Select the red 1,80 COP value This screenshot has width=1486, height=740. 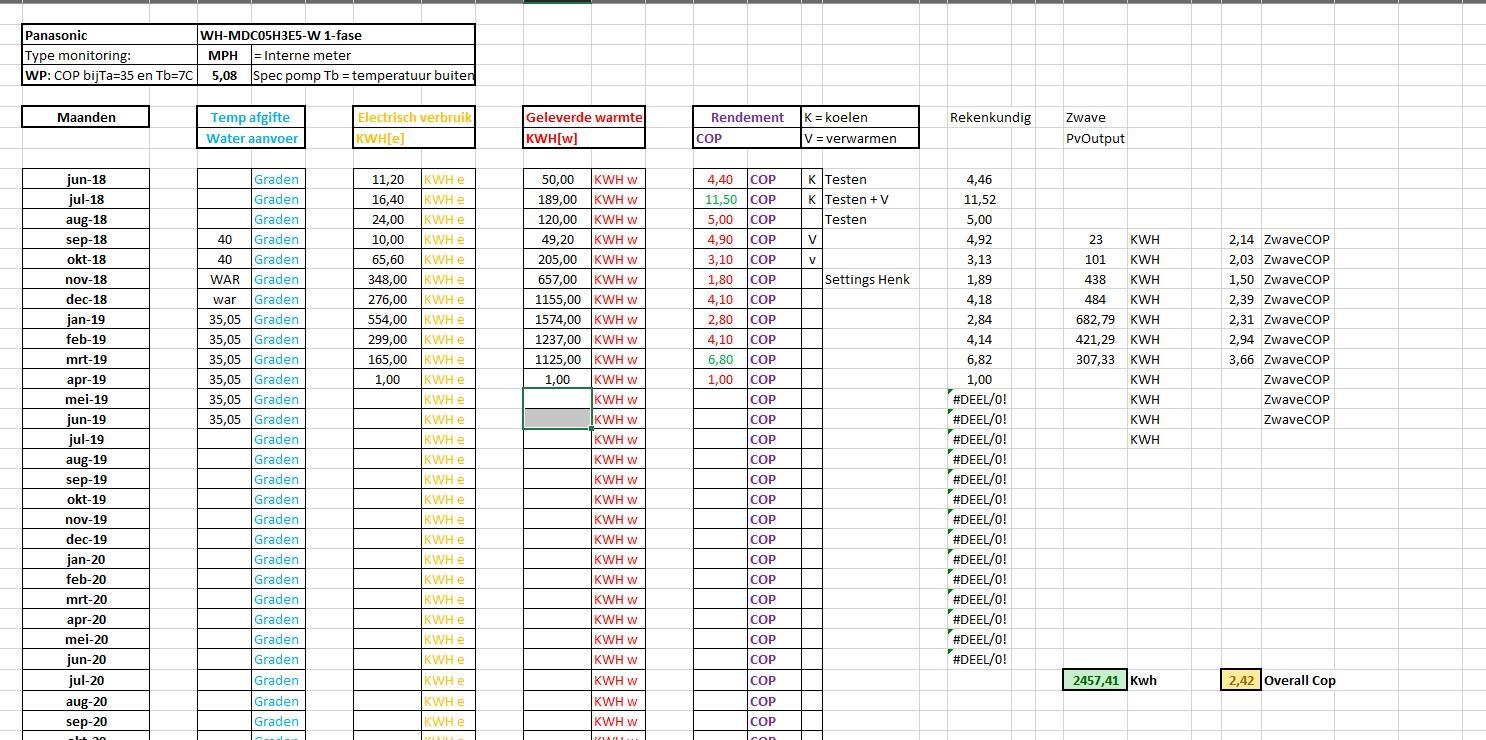click(x=721, y=279)
